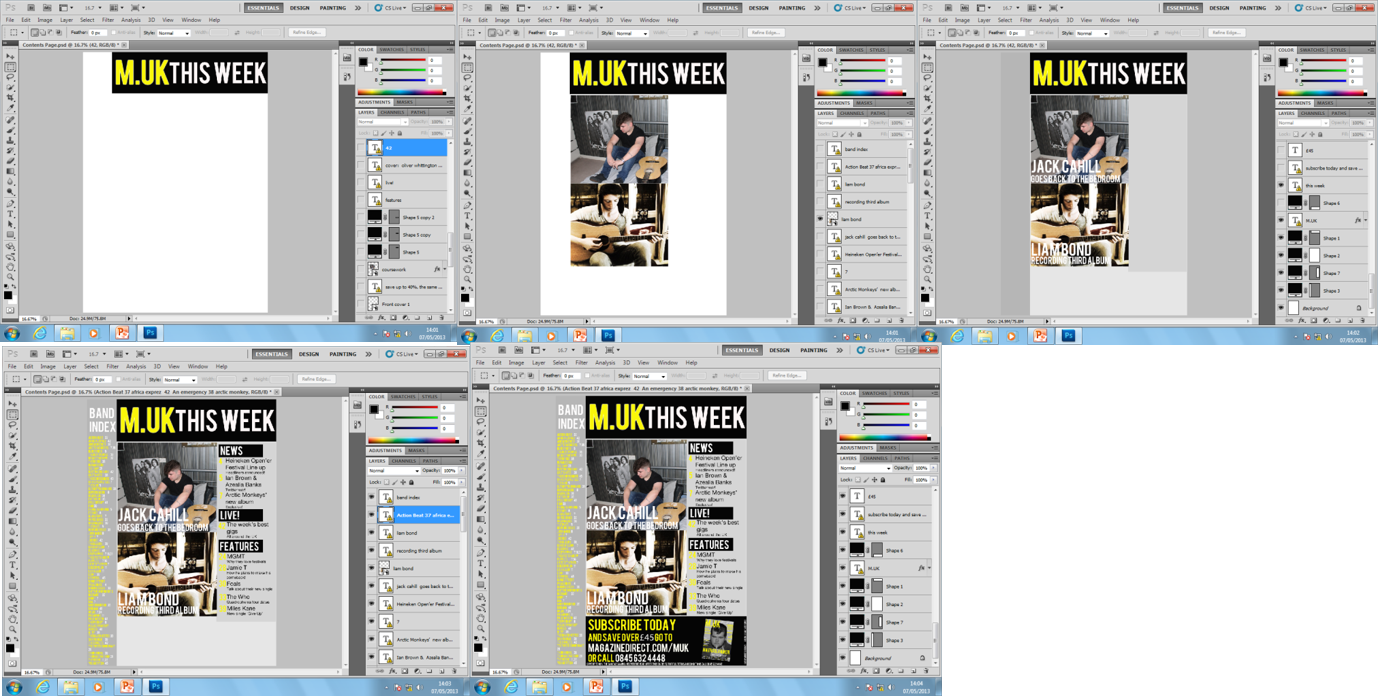Open the Start menu under top-middle window
This screenshot has width=1378, height=696.
(x=469, y=336)
